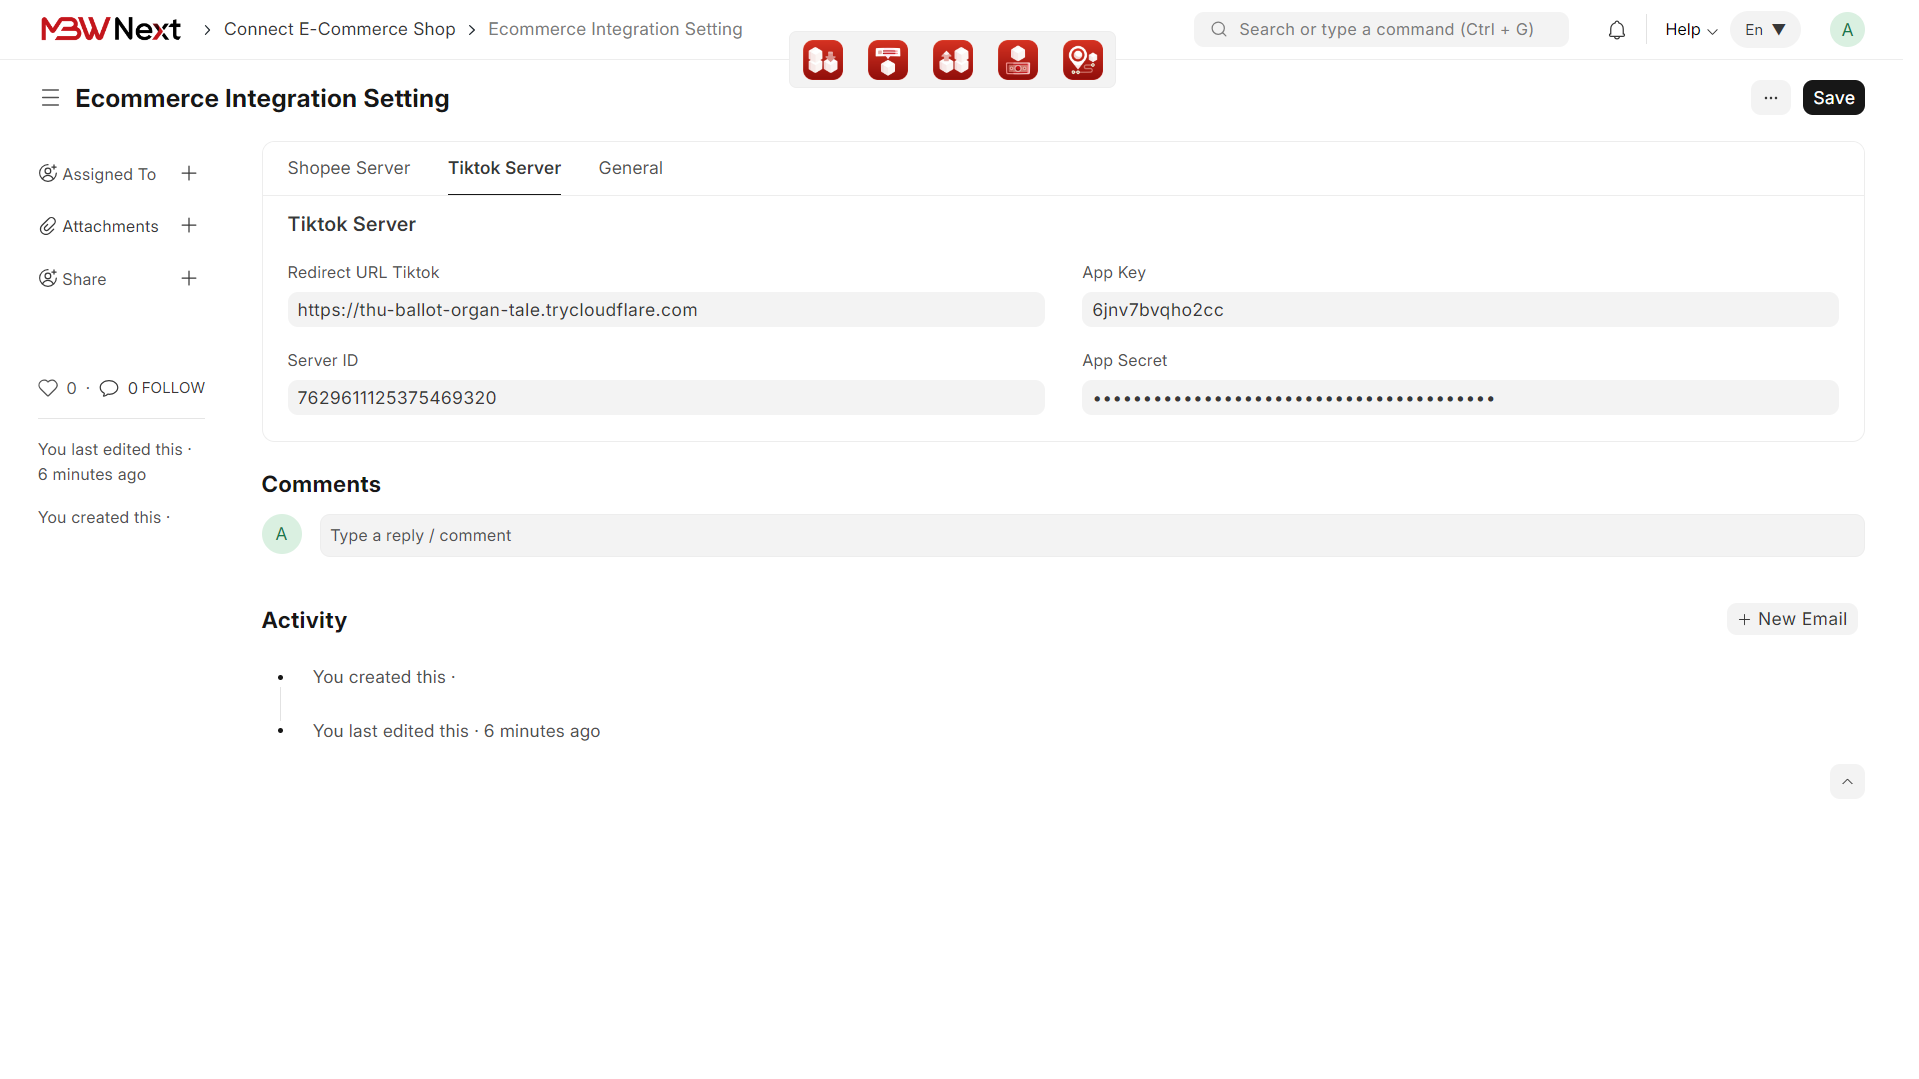Click the search magnifier icon

click(1219, 30)
